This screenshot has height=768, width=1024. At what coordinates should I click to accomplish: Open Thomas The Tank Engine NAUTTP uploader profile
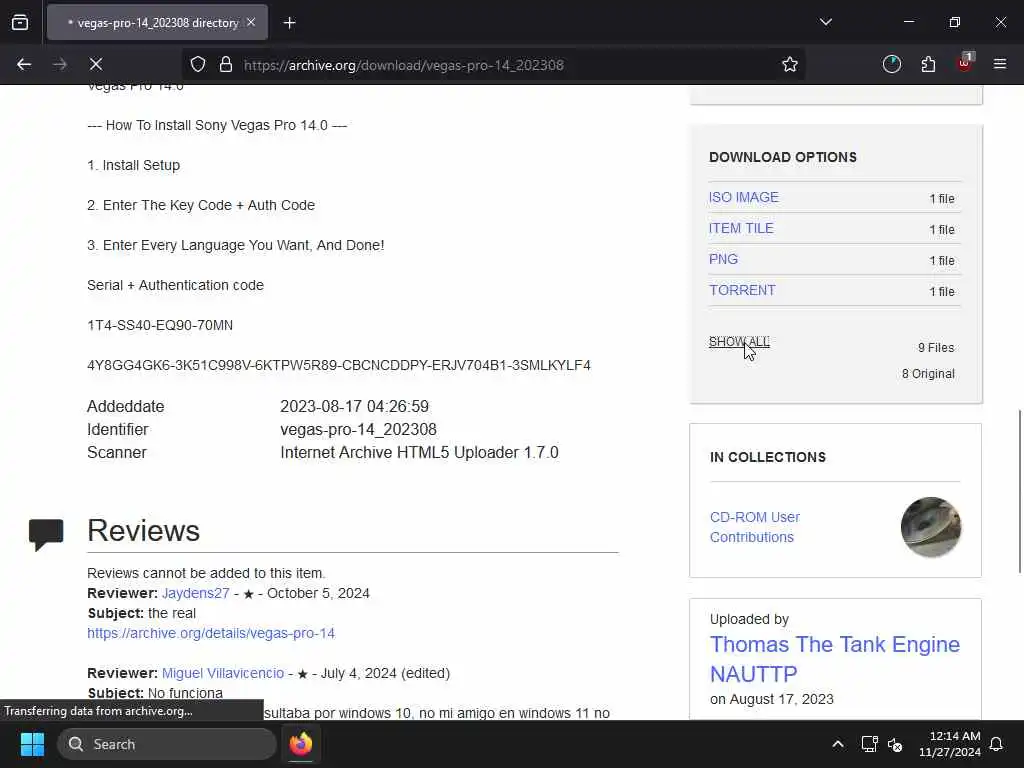(835, 659)
